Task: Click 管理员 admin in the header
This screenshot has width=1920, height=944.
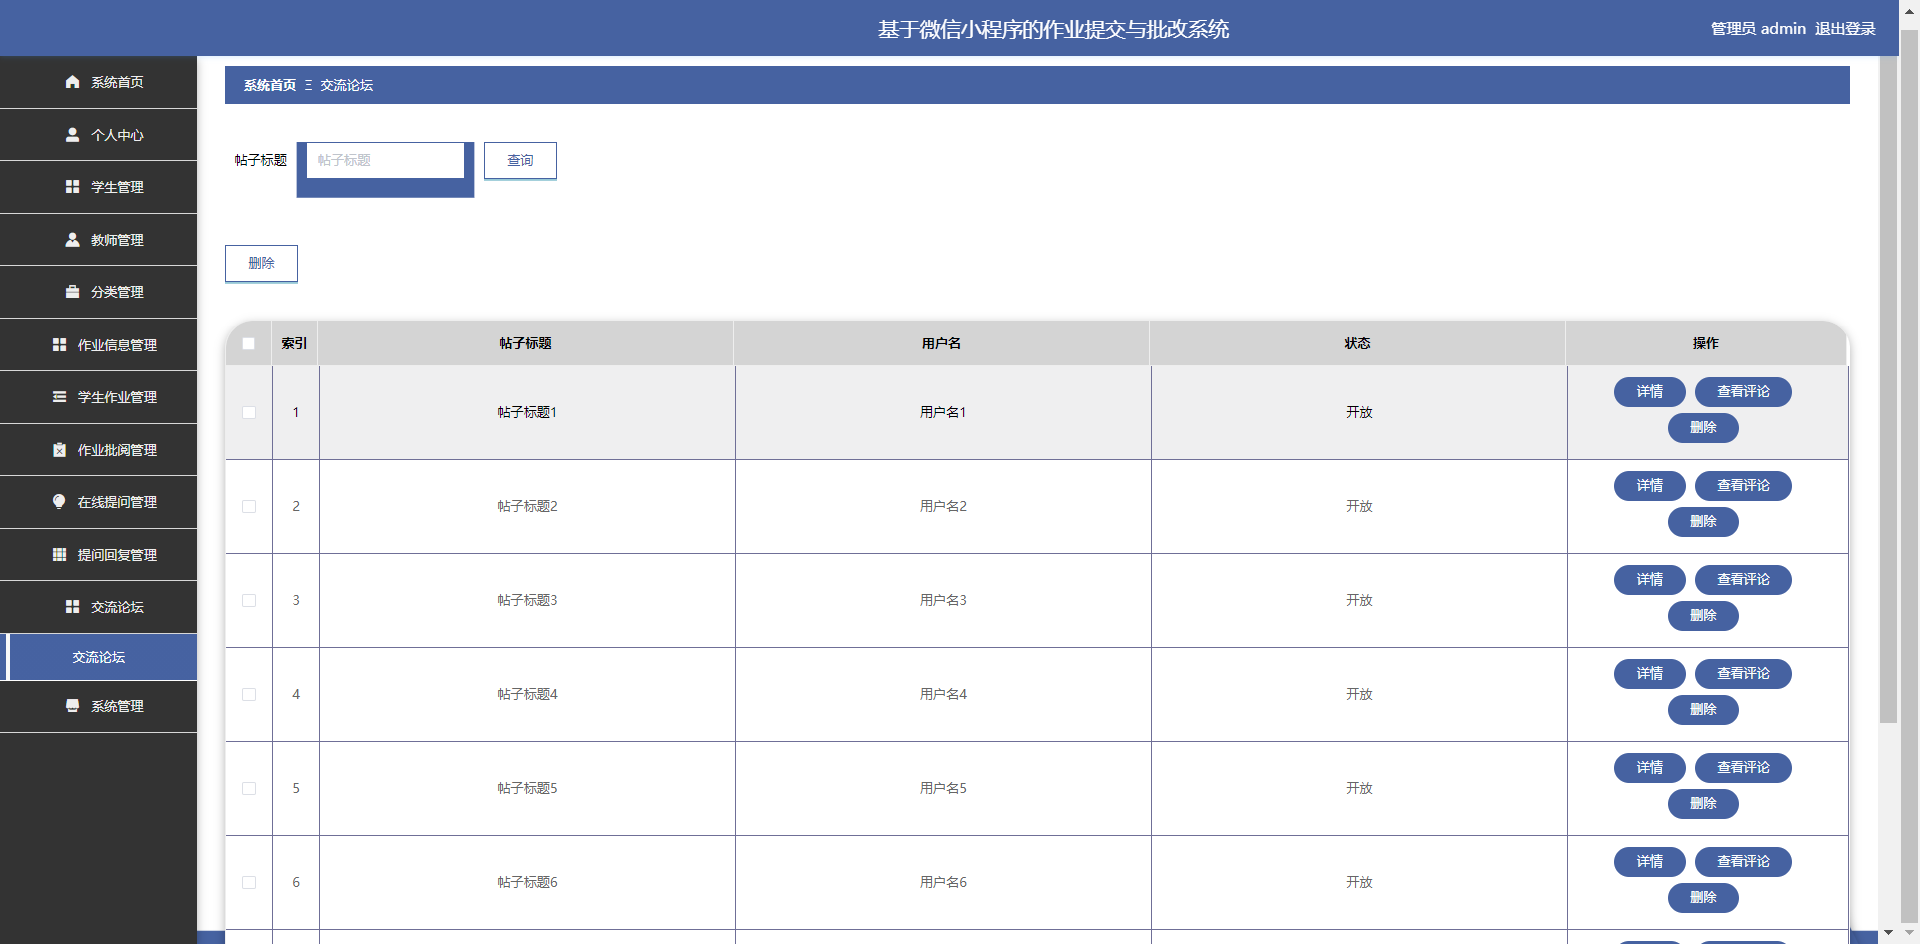Action: tap(1758, 29)
